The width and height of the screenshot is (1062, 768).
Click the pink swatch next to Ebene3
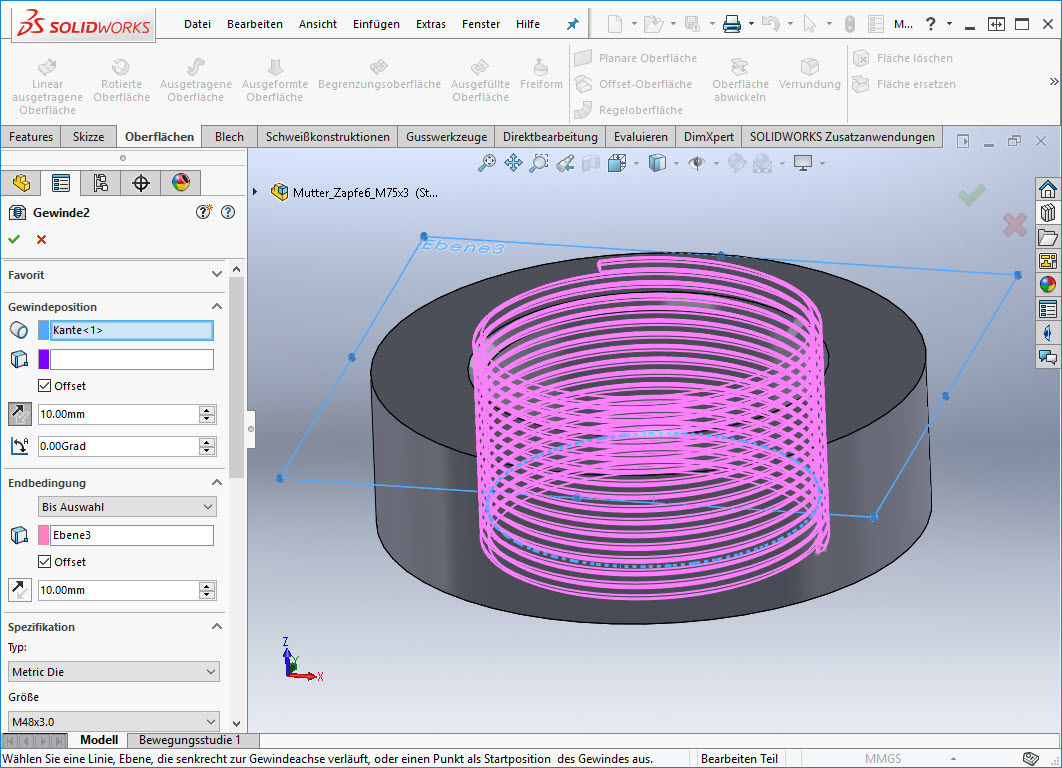point(43,535)
